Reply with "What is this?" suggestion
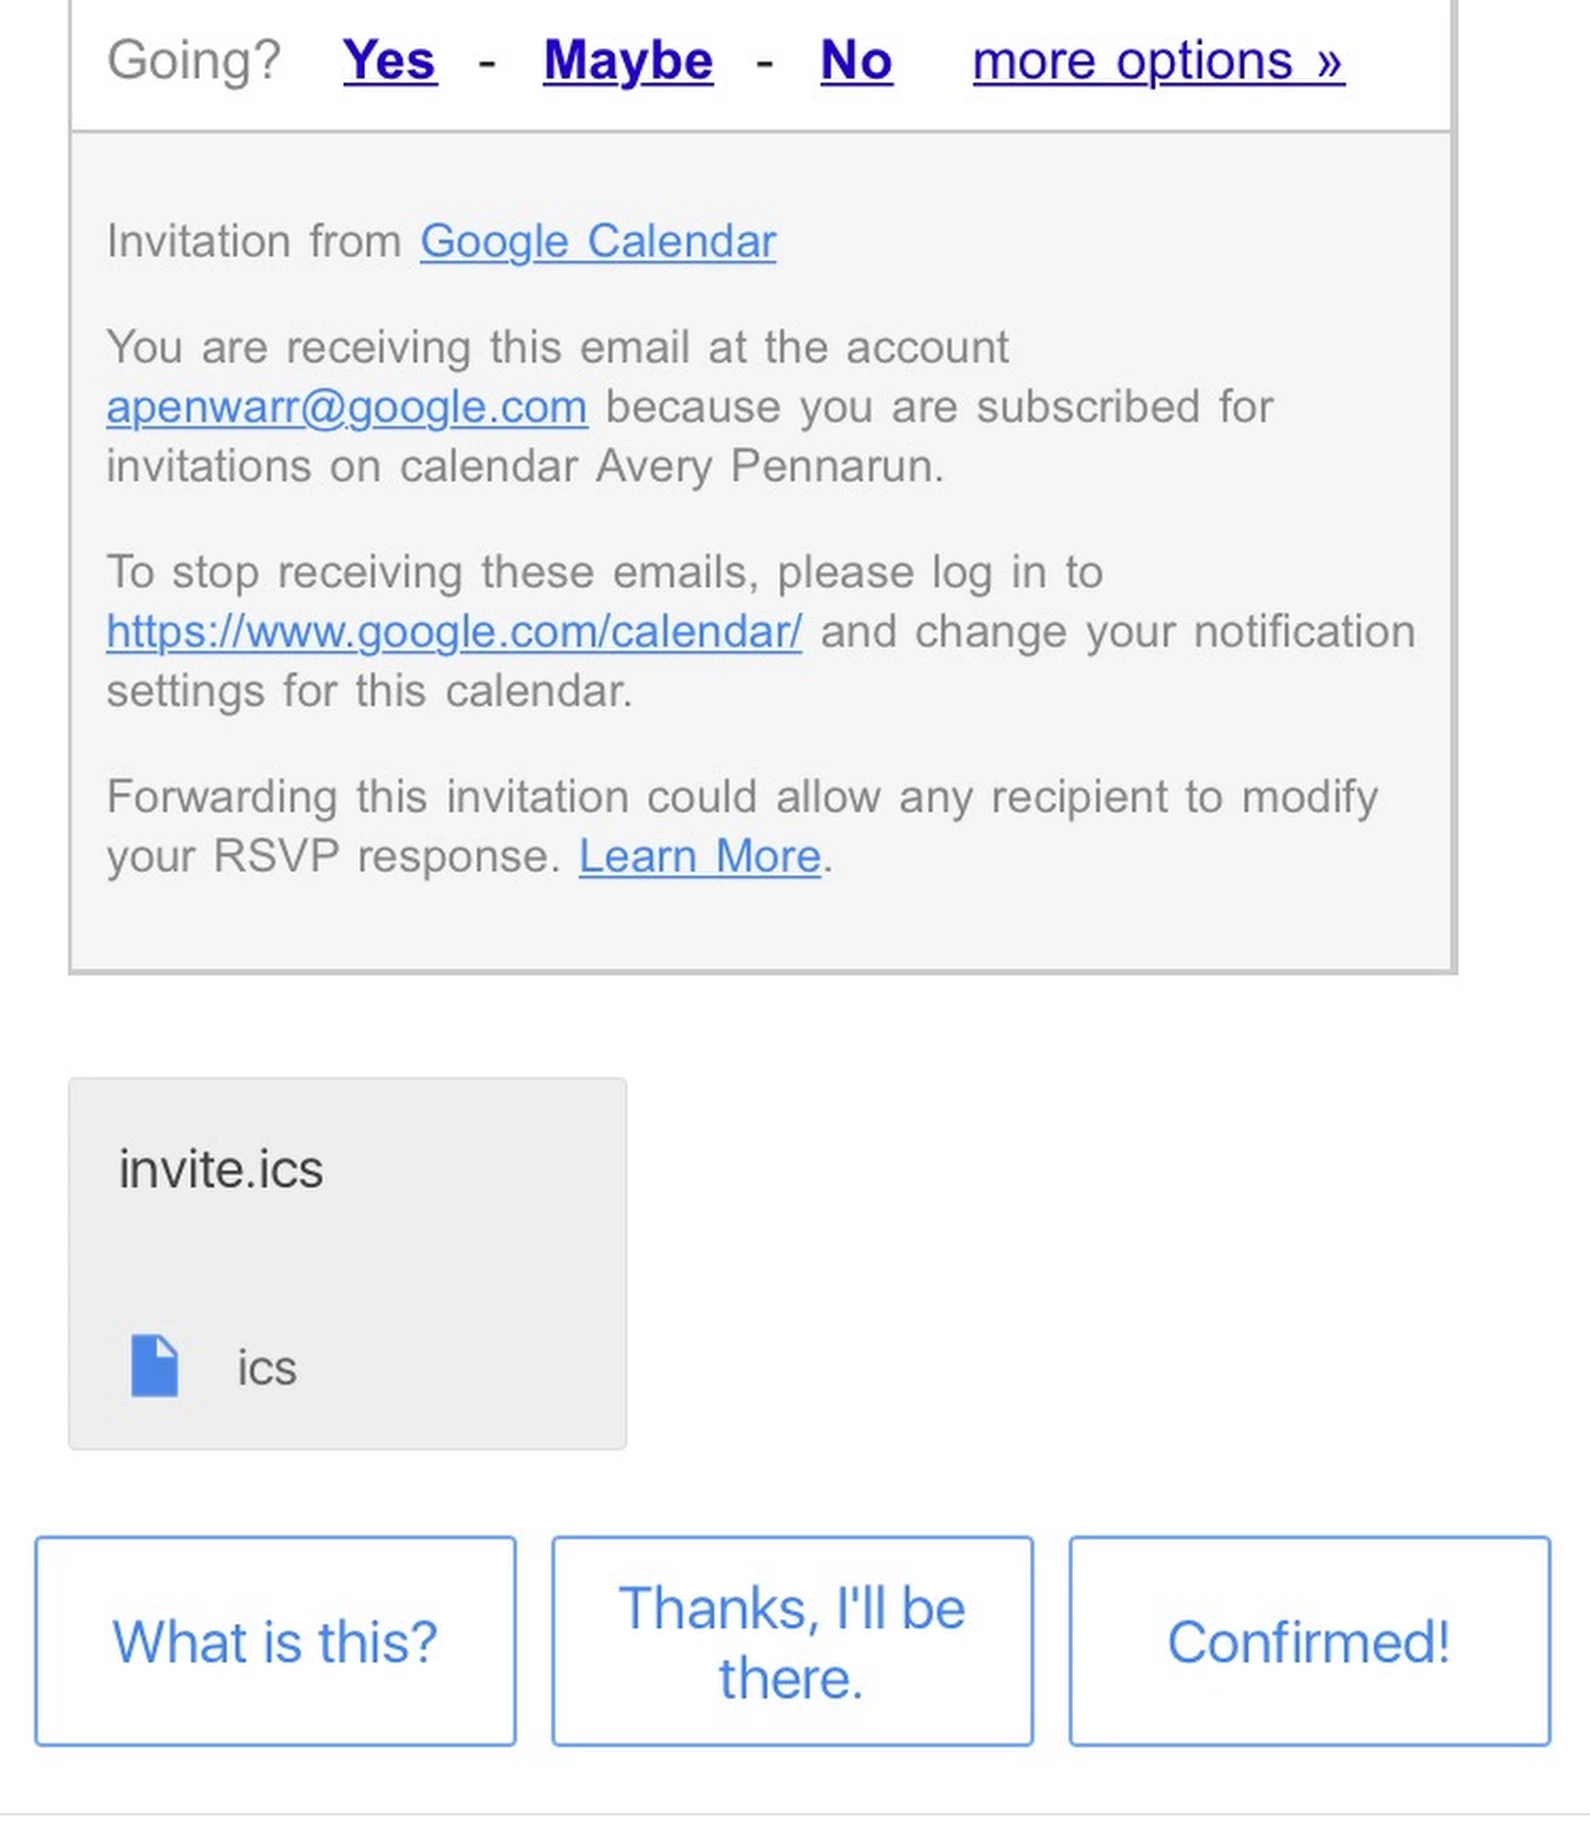 point(275,1642)
